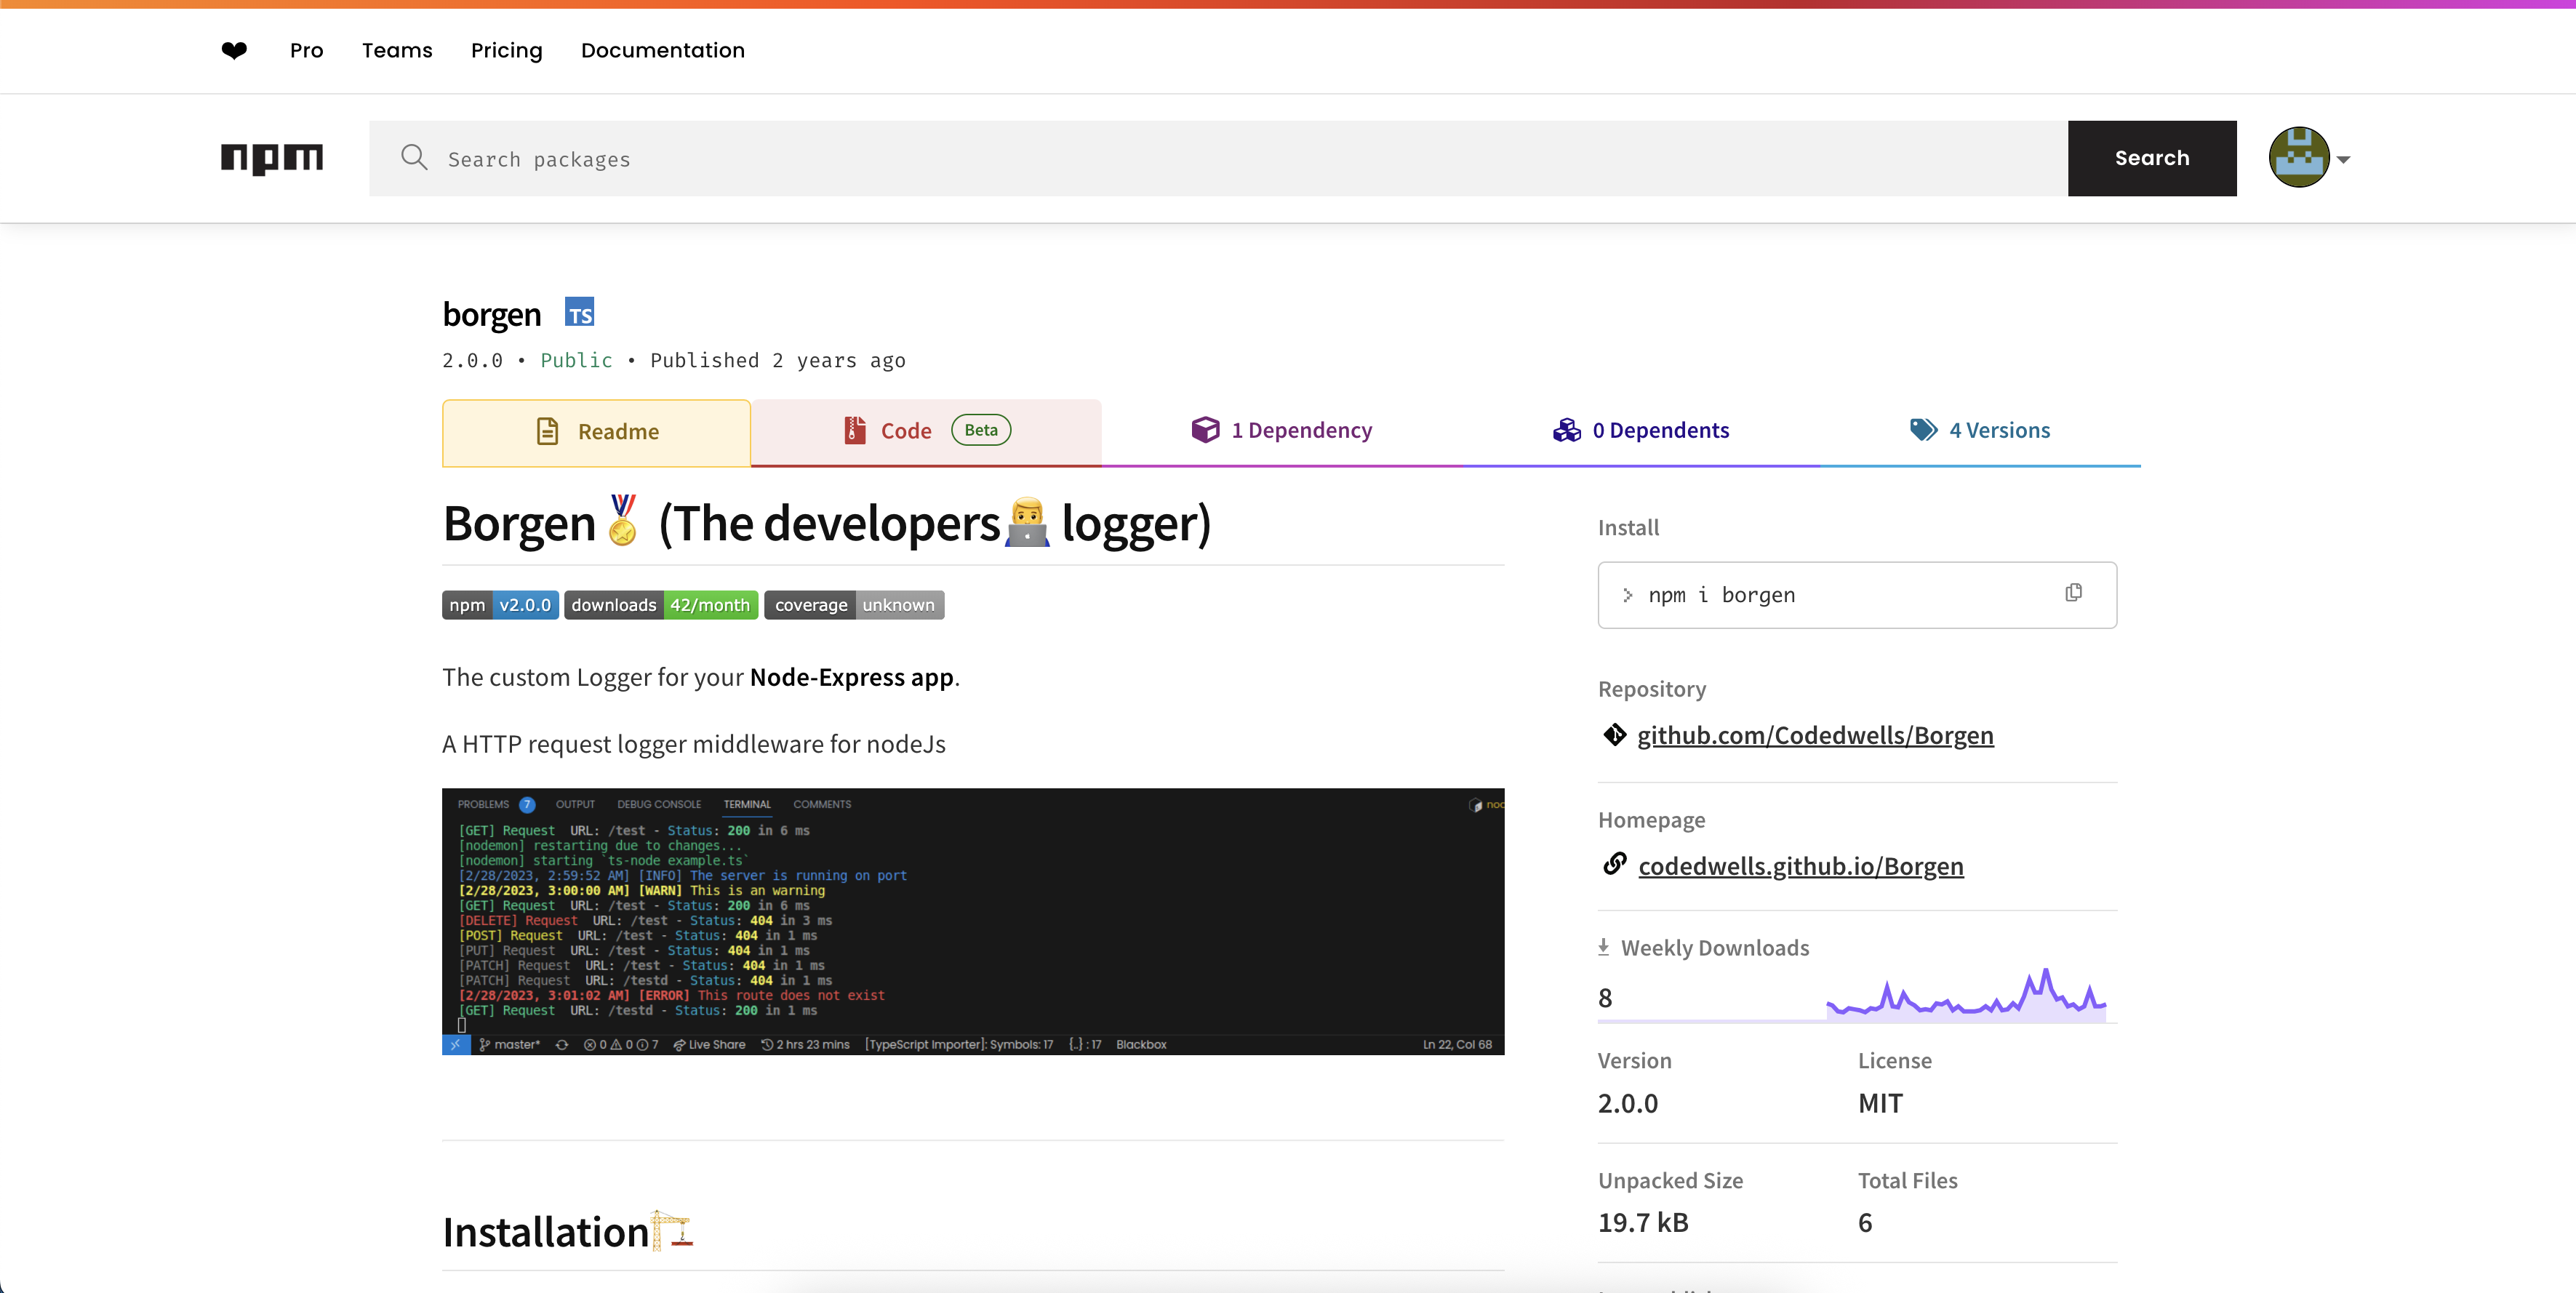Click the Version value 2.0.0 in sidebar
The height and width of the screenshot is (1293, 2576).
click(1627, 1103)
